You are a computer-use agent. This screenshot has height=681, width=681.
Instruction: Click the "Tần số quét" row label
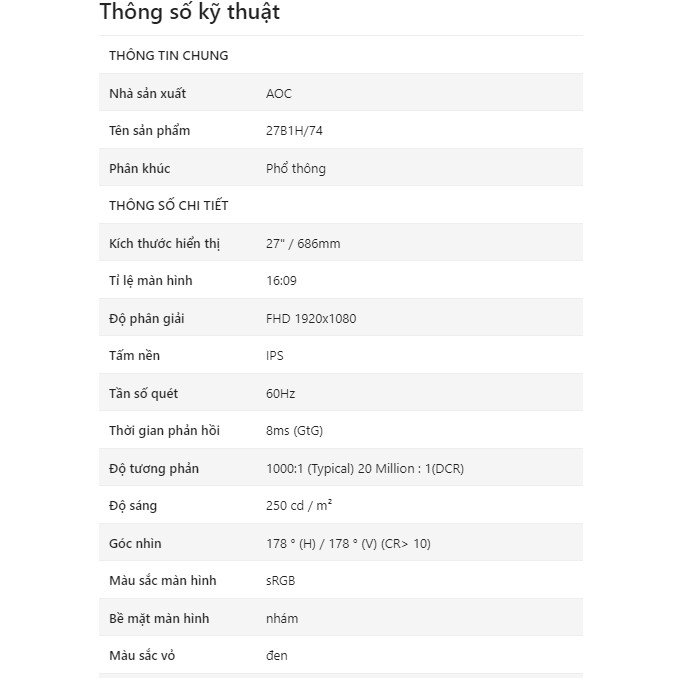point(143,393)
